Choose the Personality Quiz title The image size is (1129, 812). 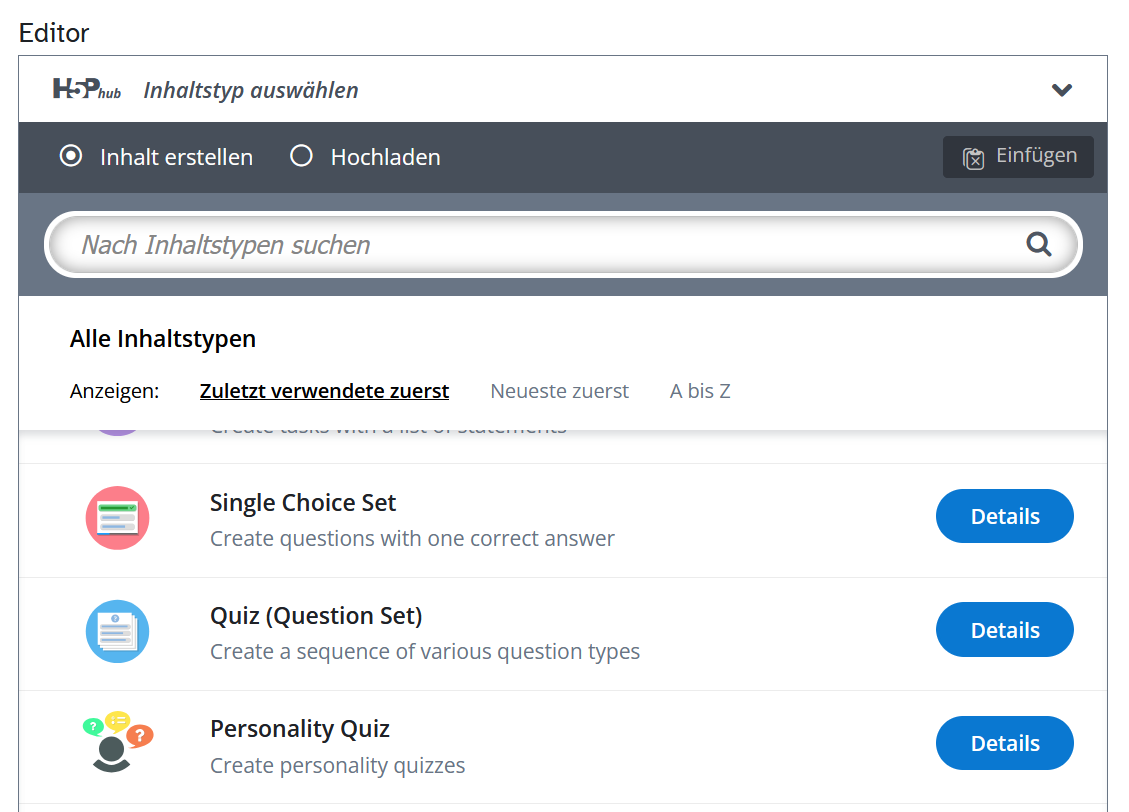(299, 728)
